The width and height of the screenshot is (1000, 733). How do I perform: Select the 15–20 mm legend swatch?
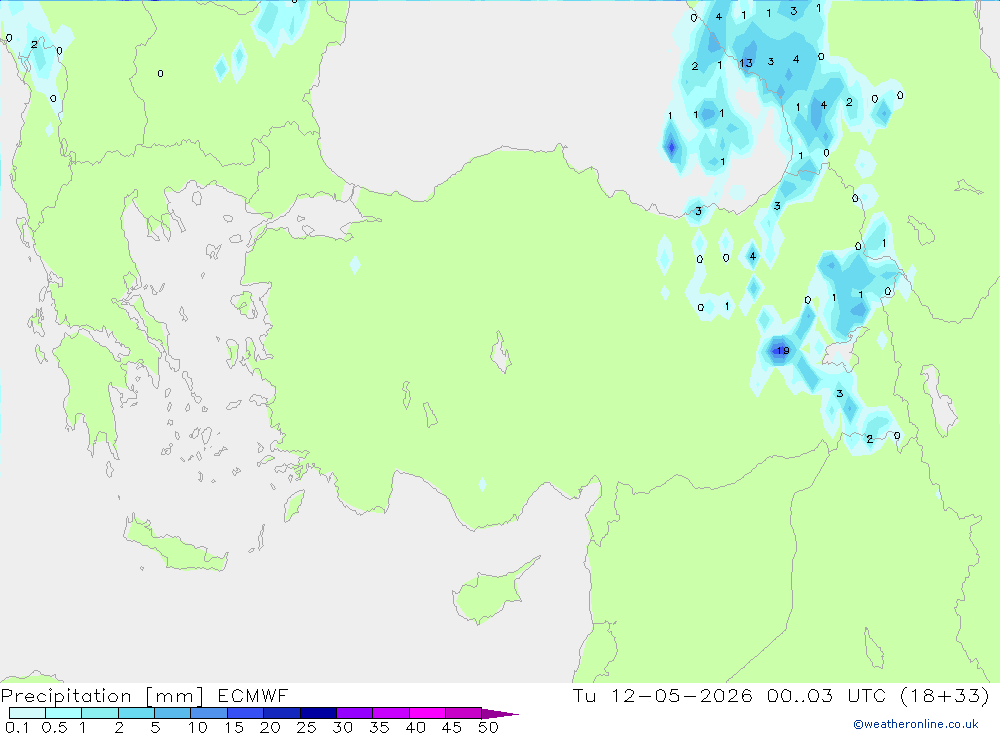(246, 713)
